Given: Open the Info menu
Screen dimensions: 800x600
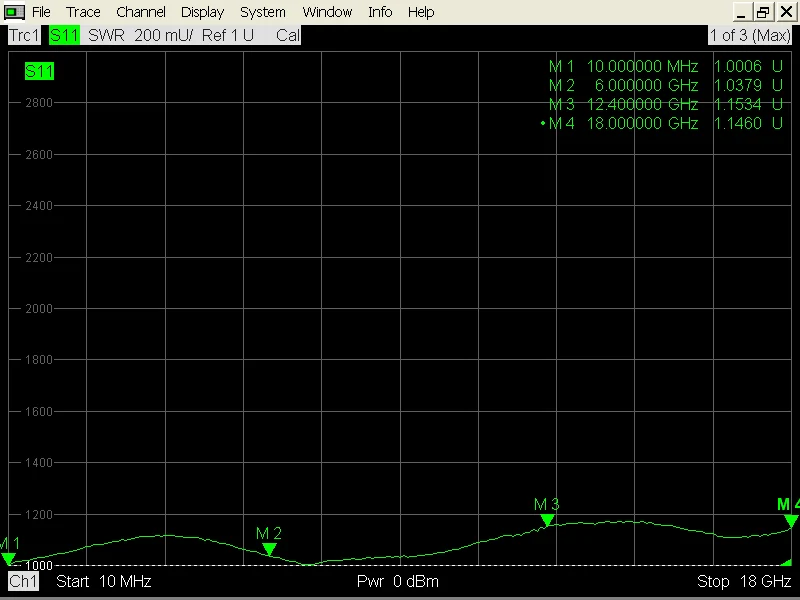Looking at the screenshot, I should [x=380, y=12].
